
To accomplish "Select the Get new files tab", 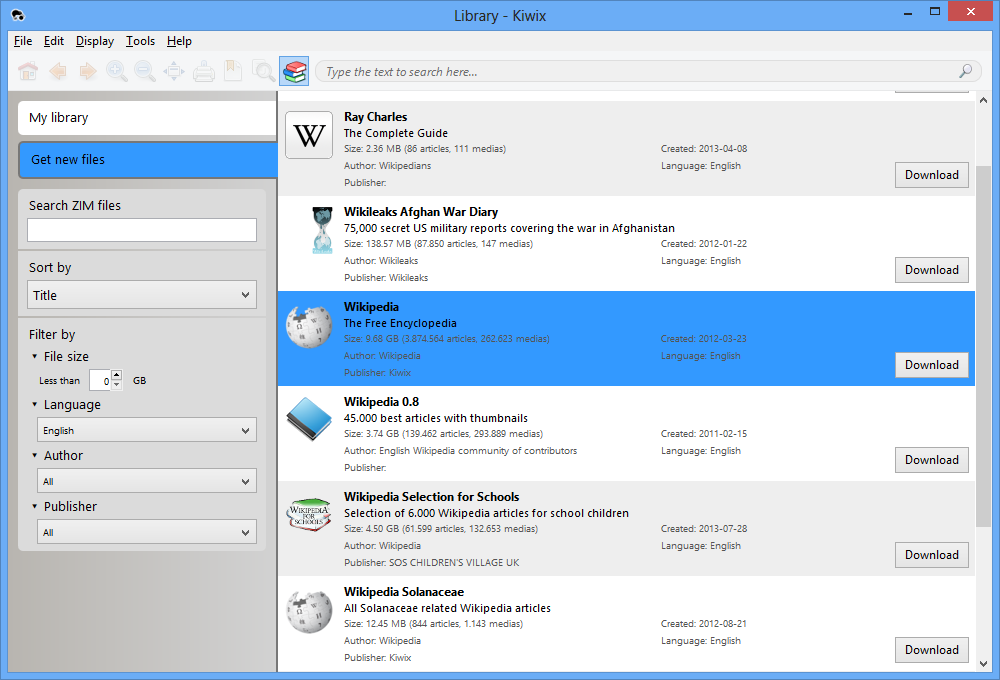I will click(x=147, y=159).
